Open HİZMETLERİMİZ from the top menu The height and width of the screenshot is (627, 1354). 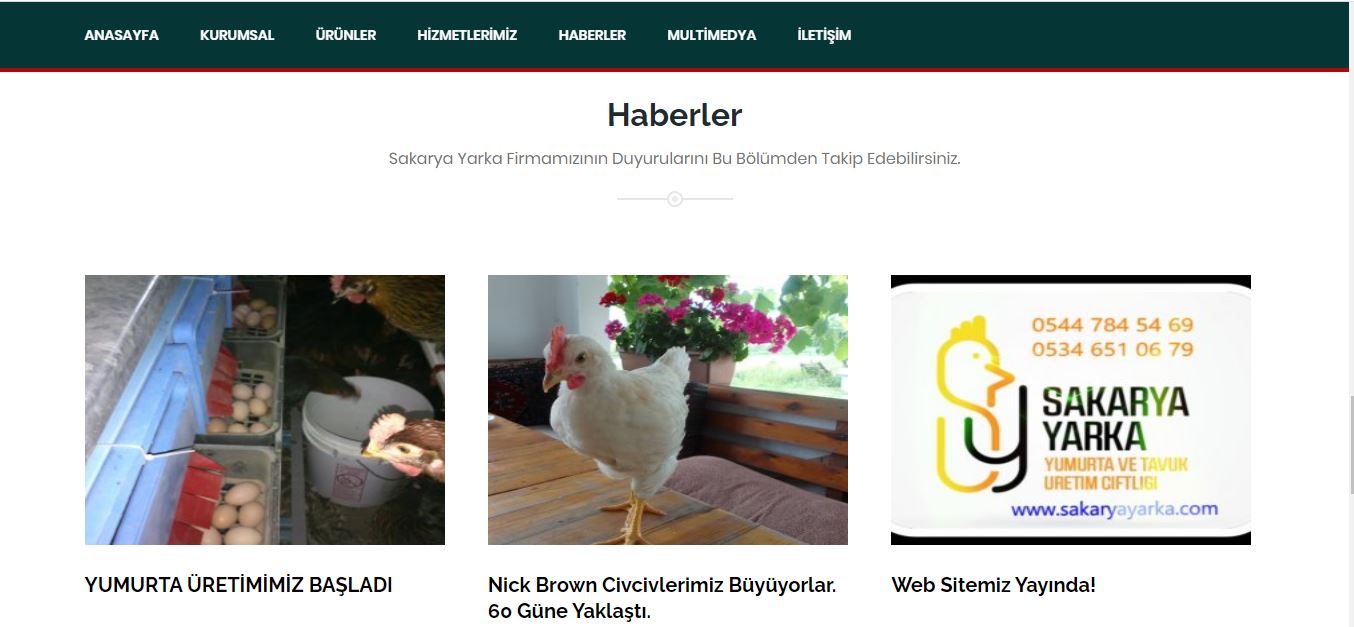coord(467,35)
